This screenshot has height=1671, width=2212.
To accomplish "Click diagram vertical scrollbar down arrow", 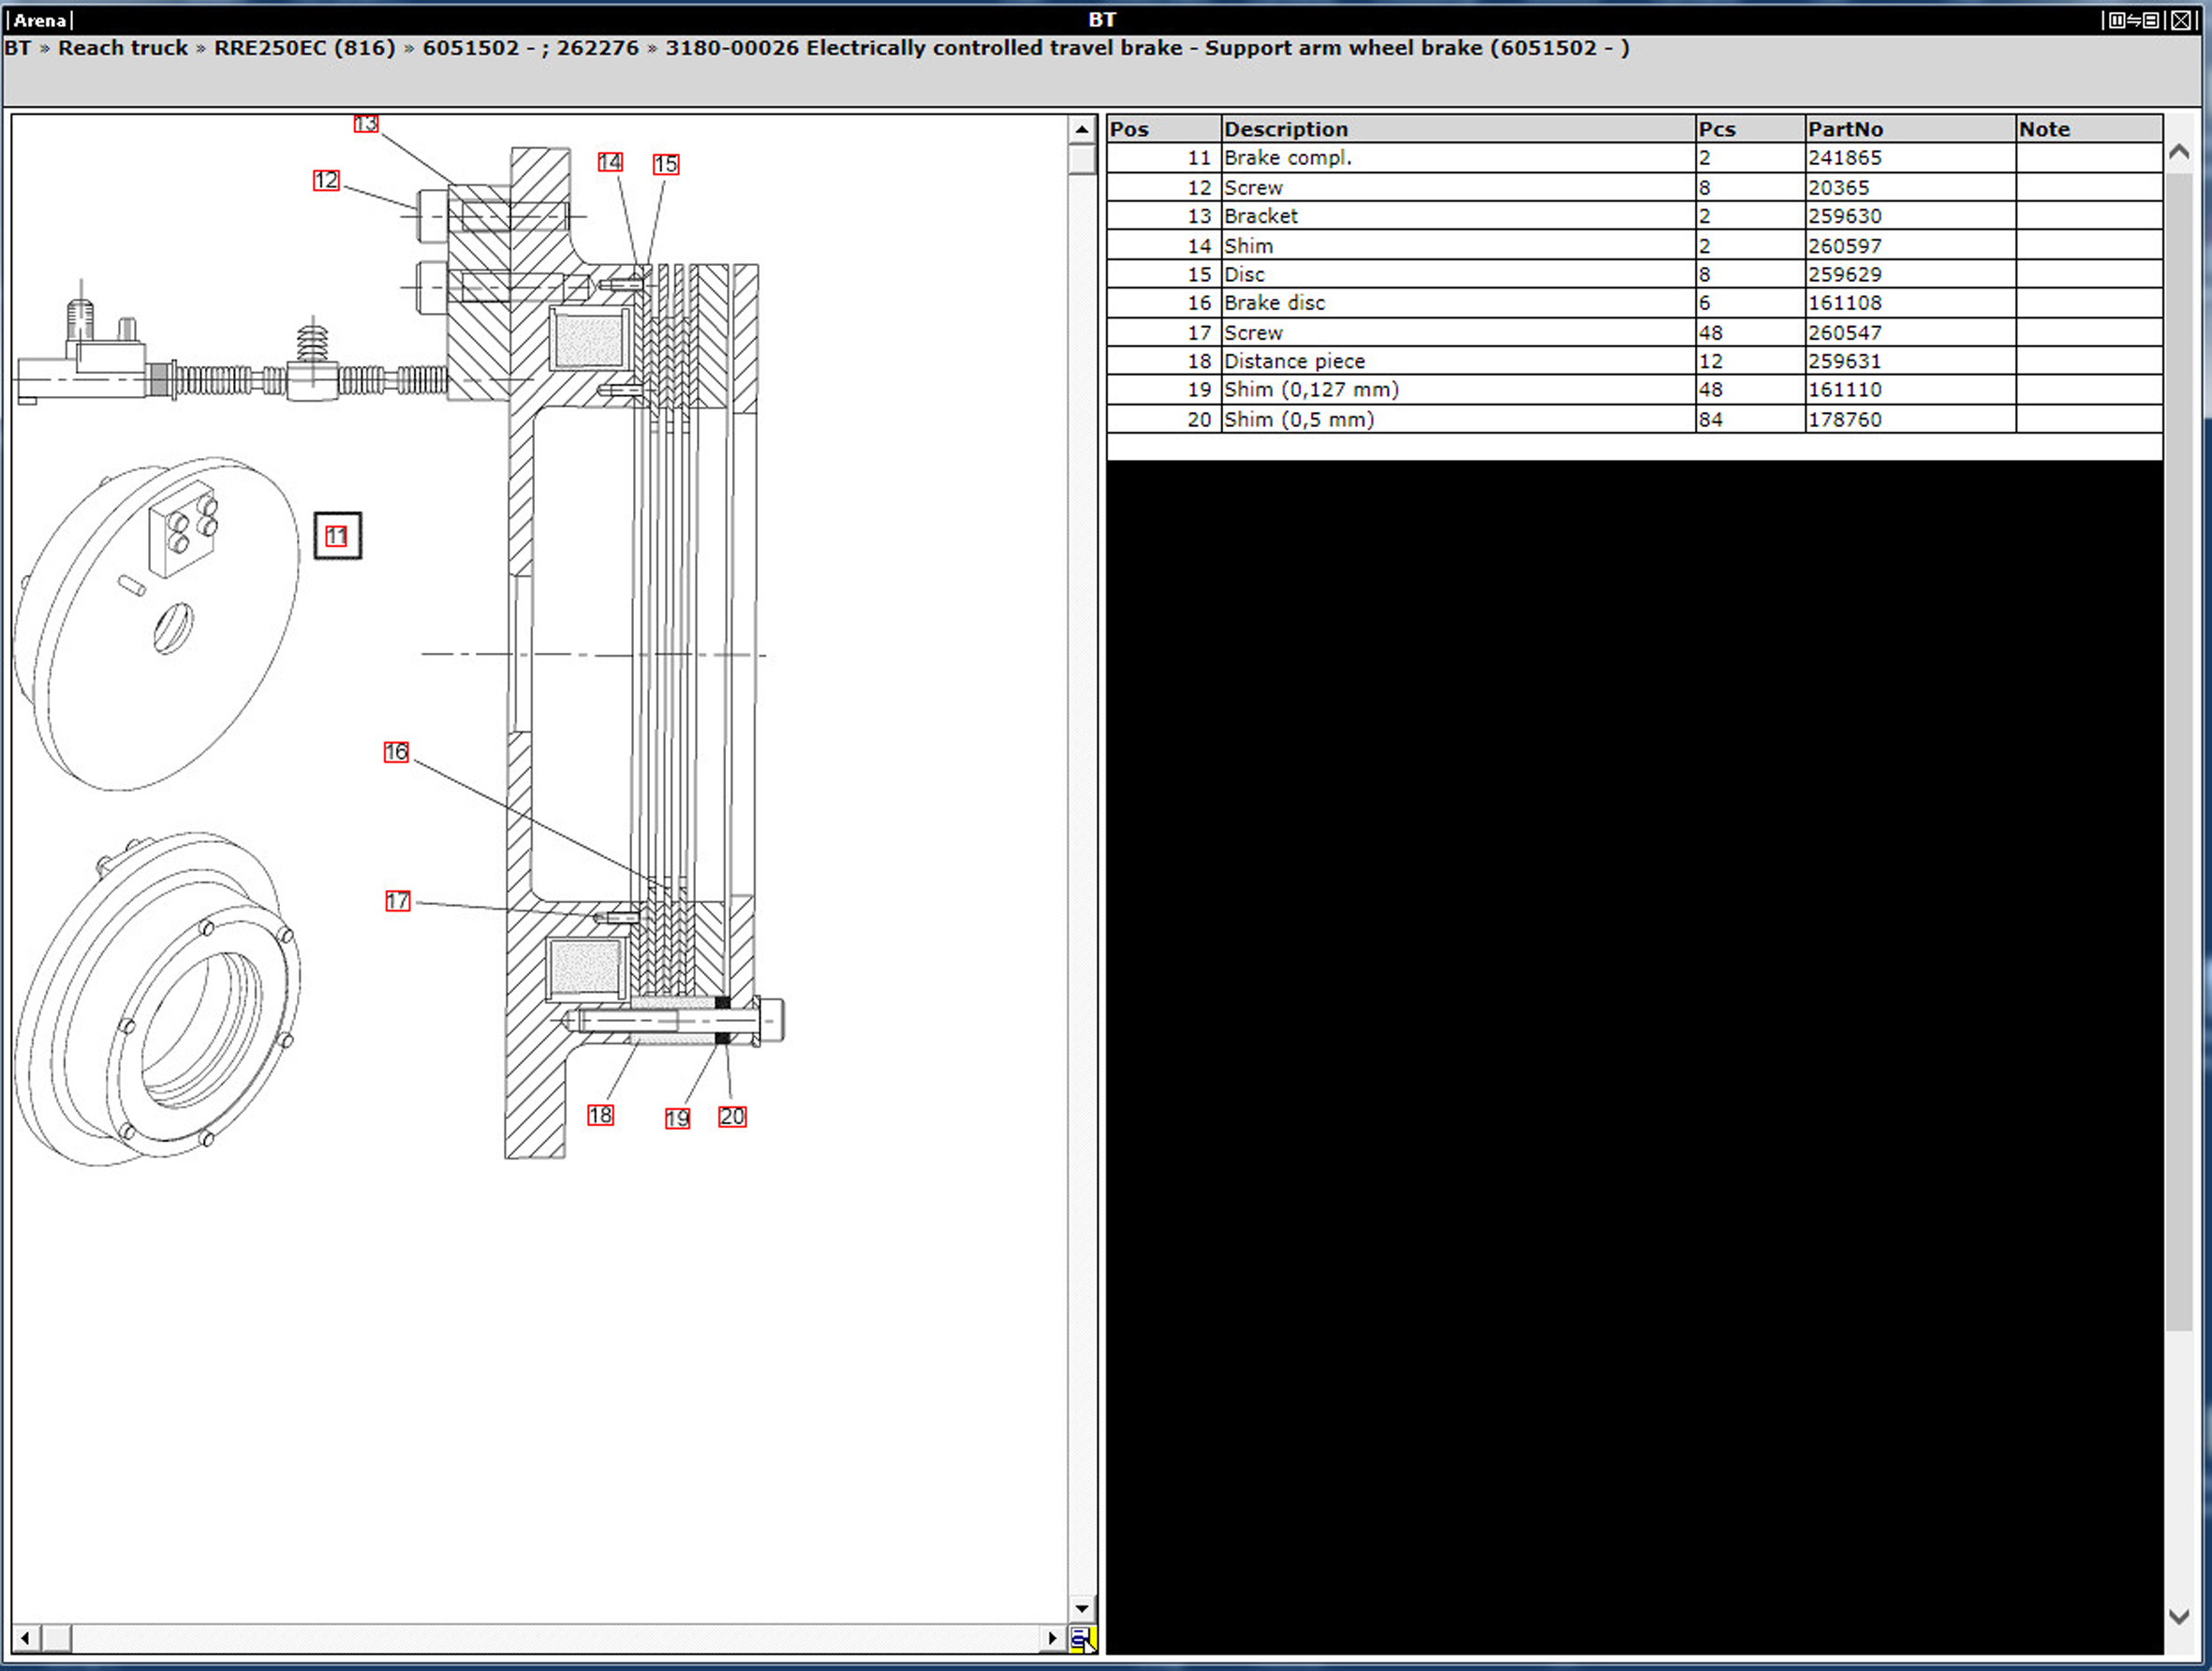I will 1082,1609.
